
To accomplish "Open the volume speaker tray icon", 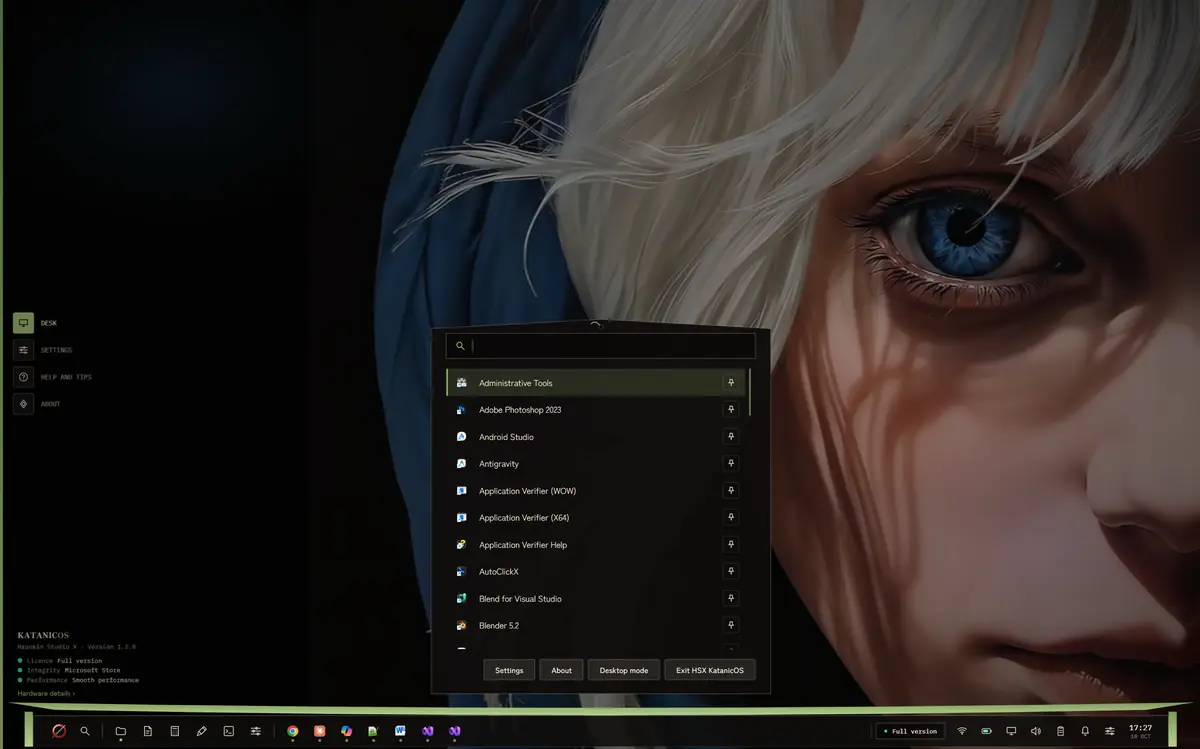I will [x=1036, y=731].
